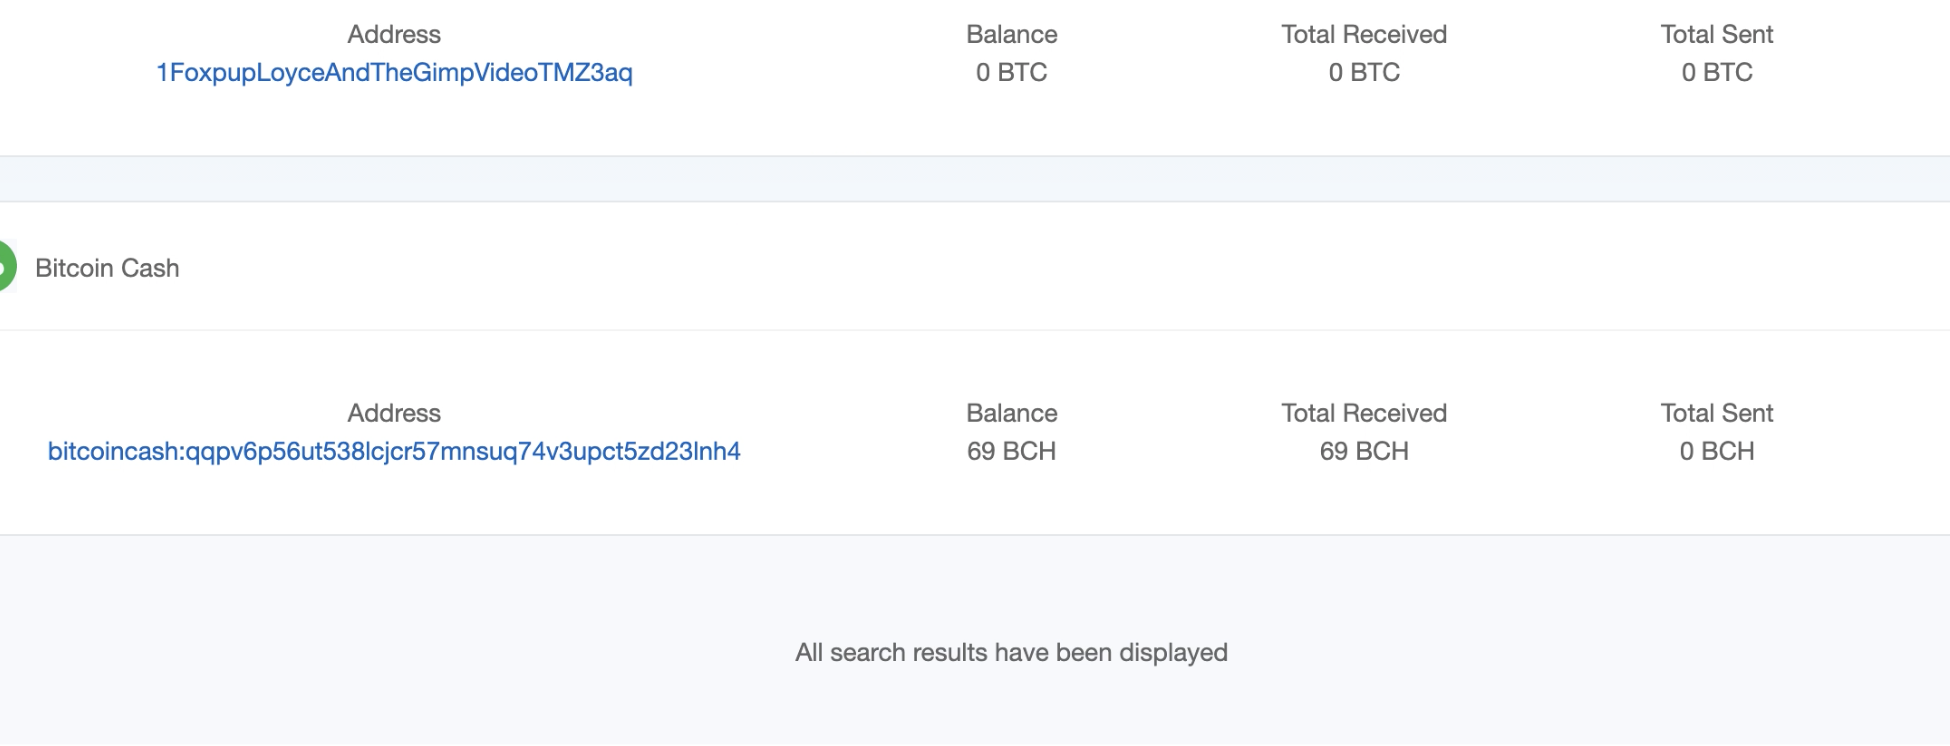
Task: Open the 1FoxpupLoyceAndTheGimpVideoTMZ3aq address link
Action: click(394, 73)
